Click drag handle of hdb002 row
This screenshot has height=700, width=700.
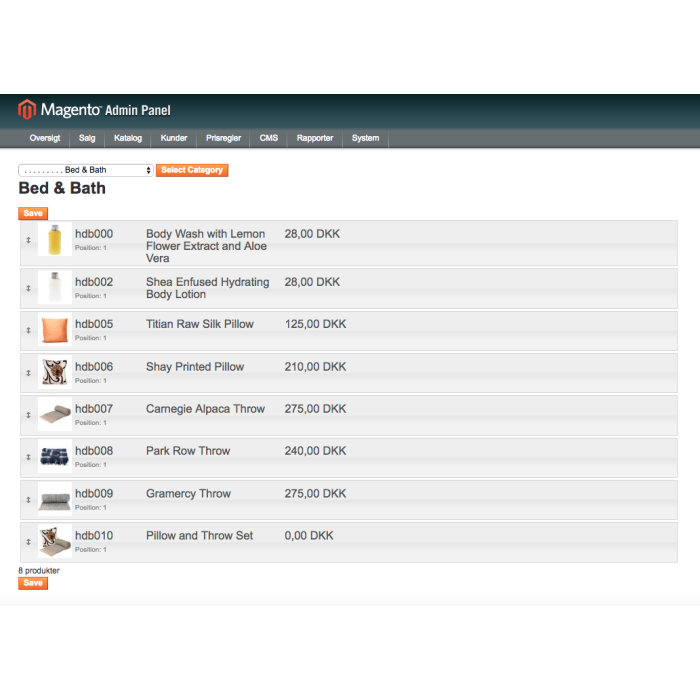(x=28, y=288)
